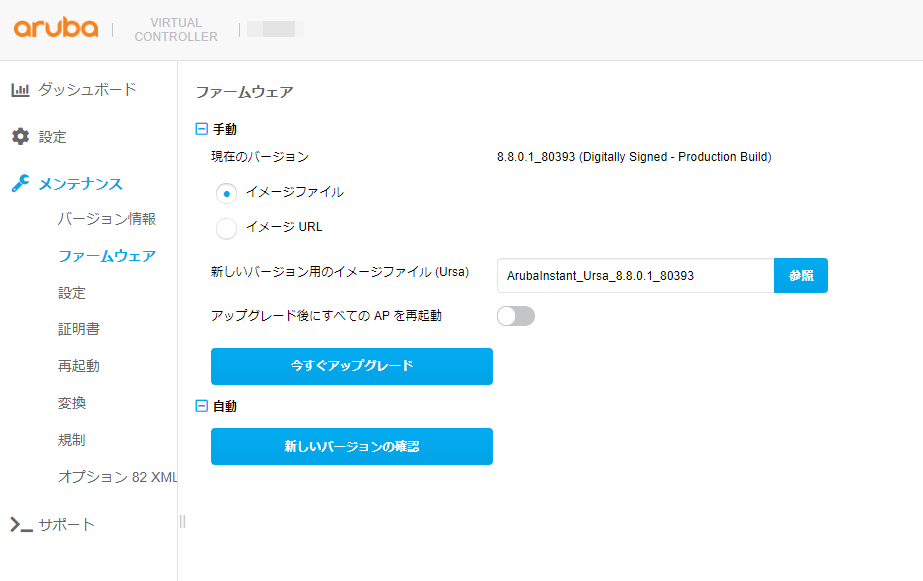The width and height of the screenshot is (923, 581).
Task: Select the イメージファイル radio button
Action: pyautogui.click(x=227, y=193)
